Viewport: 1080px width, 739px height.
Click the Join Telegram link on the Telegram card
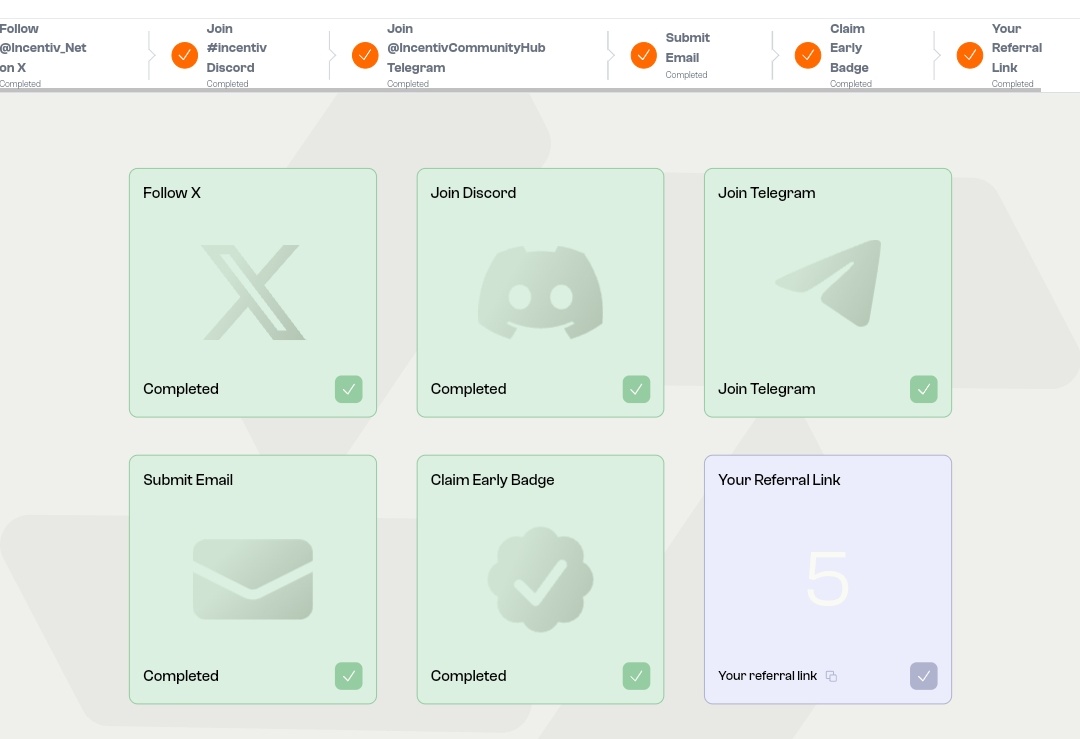pos(766,389)
